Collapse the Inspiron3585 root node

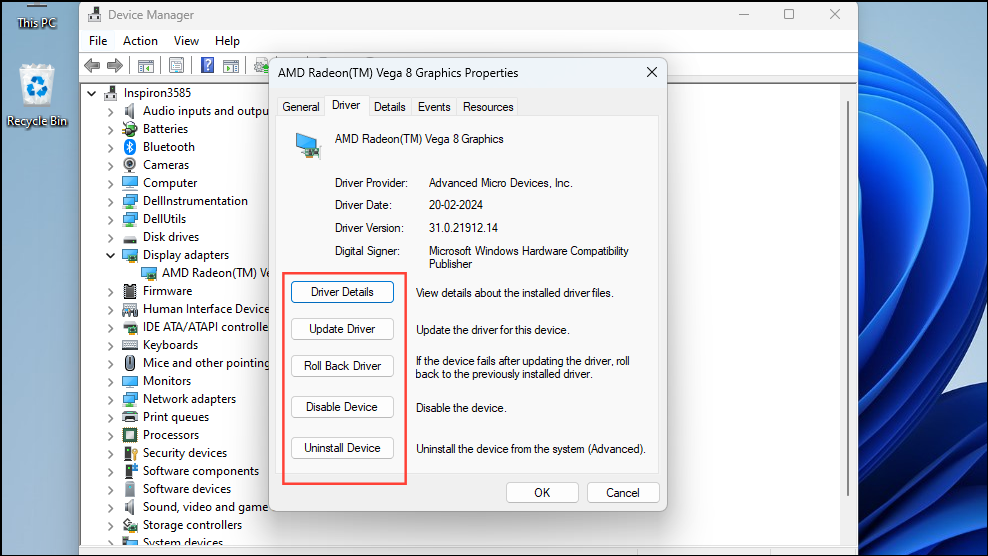pyautogui.click(x=91, y=93)
